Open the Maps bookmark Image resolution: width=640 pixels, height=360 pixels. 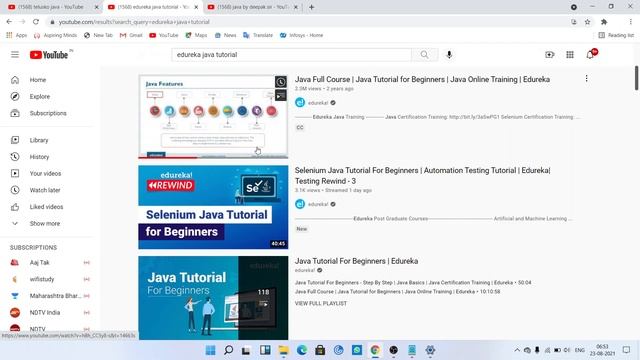click(196, 36)
